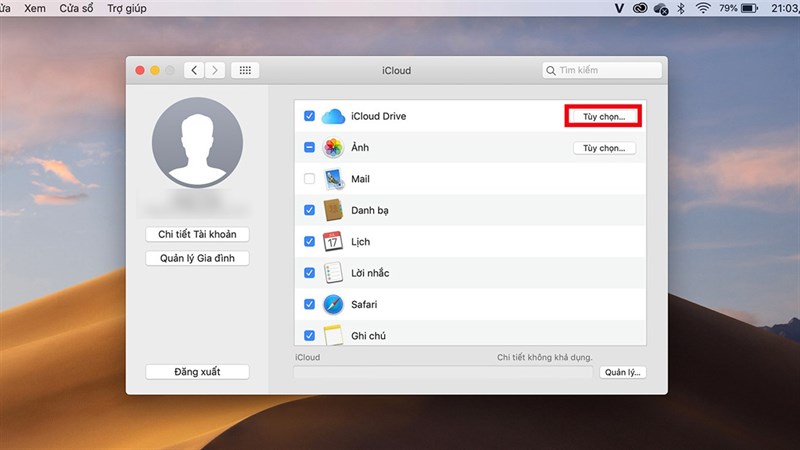Click the Safari compass icon
Image resolution: width=800 pixels, height=450 pixels.
pos(333,305)
